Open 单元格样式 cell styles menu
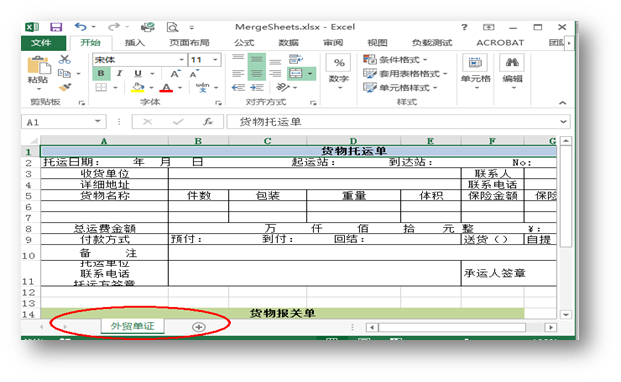621x382 pixels. (x=400, y=87)
